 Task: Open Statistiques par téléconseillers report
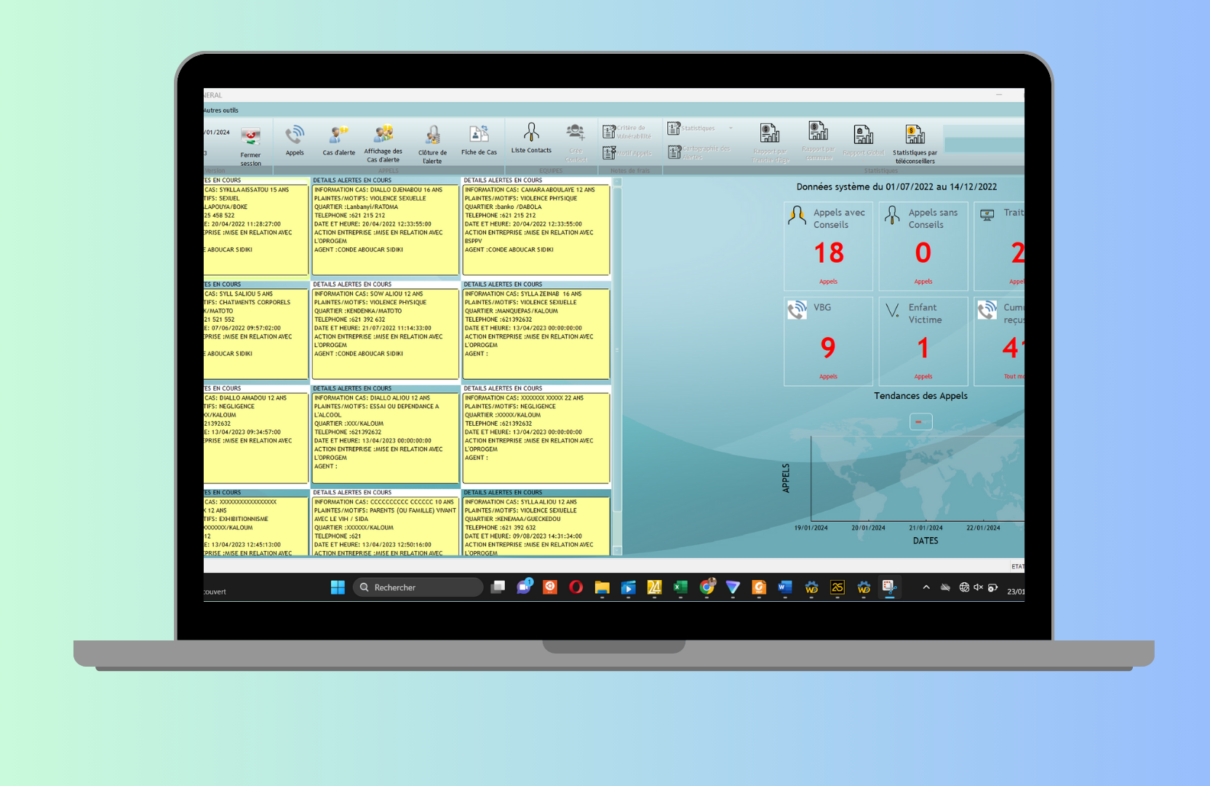click(914, 141)
